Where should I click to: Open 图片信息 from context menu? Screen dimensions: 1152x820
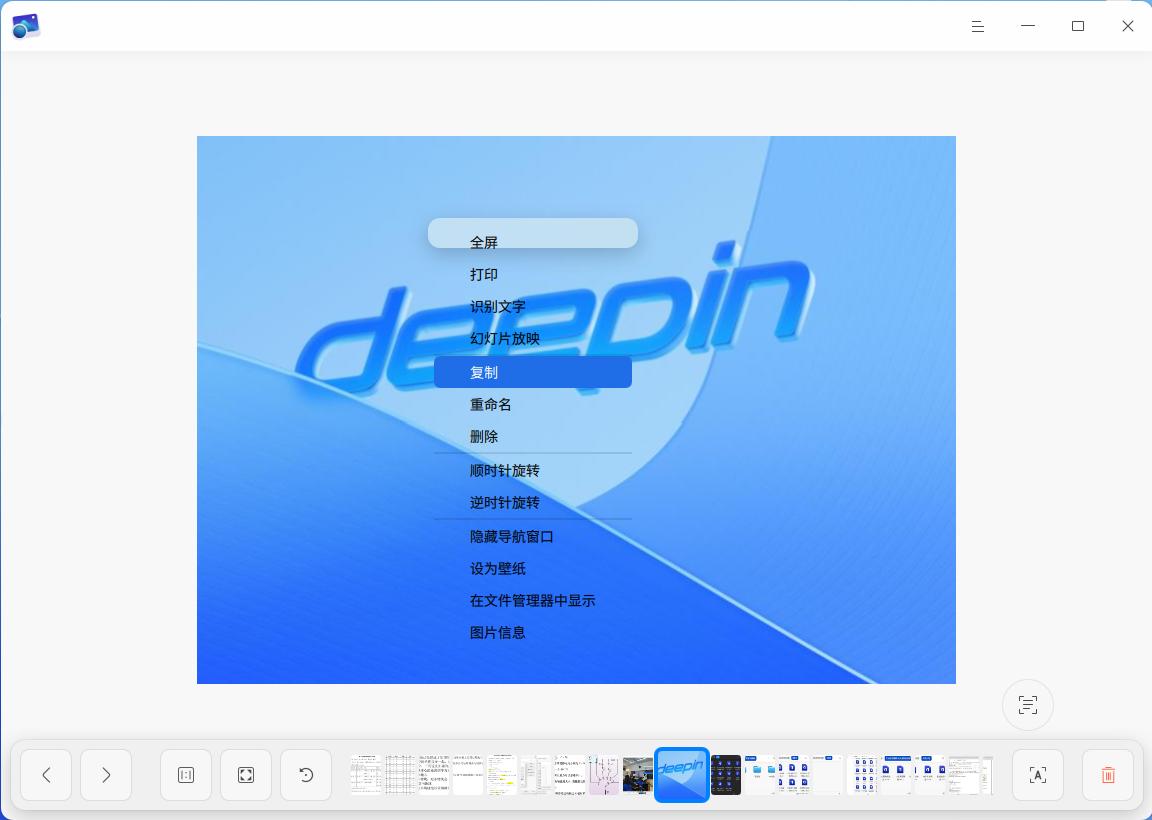[x=533, y=633]
